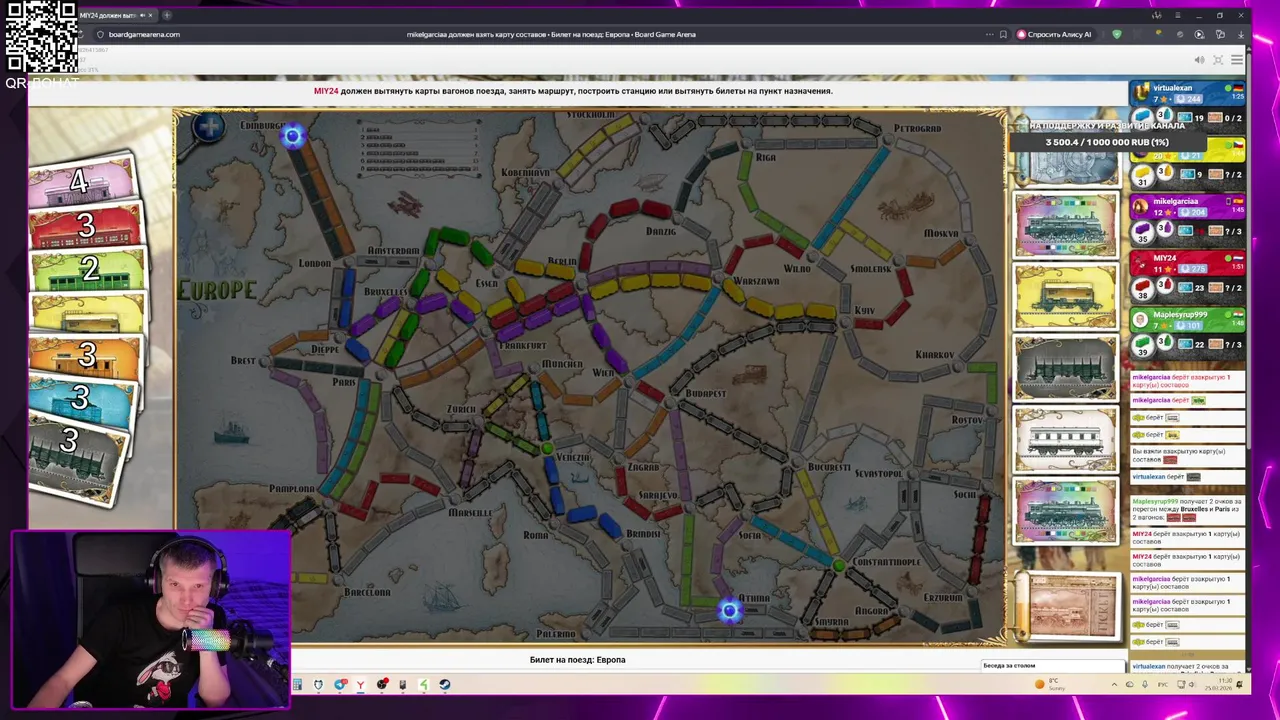Select the blue hand card with 3
1280x720 pixels.
tap(82, 399)
